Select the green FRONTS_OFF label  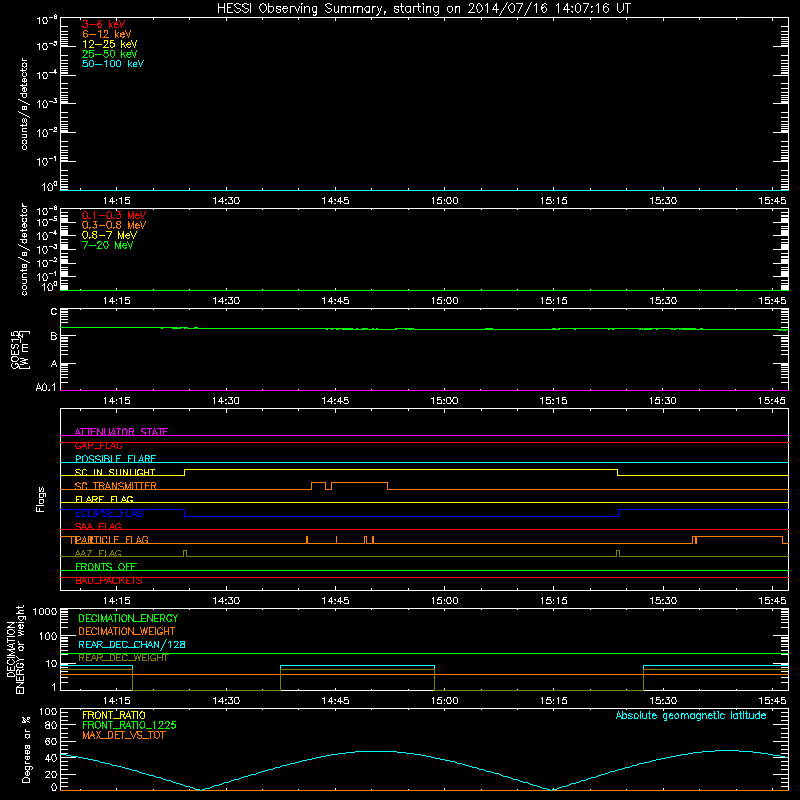click(x=106, y=566)
